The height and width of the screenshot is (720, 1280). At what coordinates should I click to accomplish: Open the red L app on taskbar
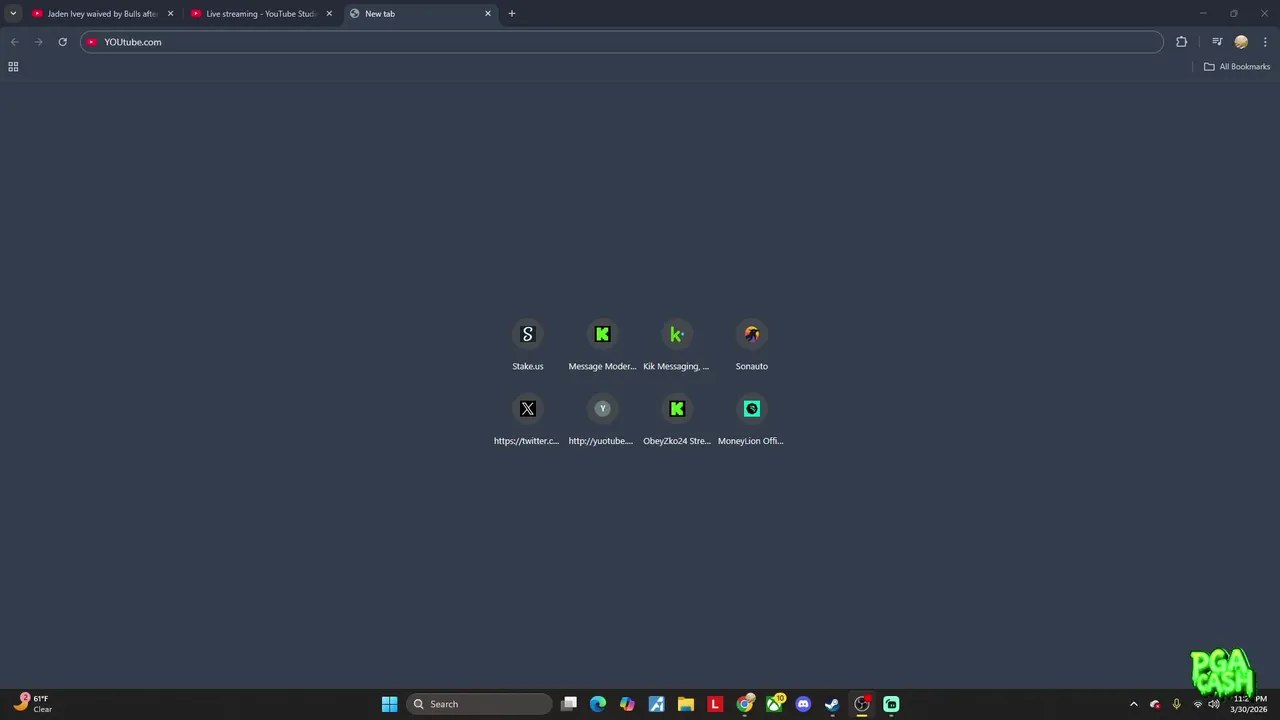click(x=715, y=704)
